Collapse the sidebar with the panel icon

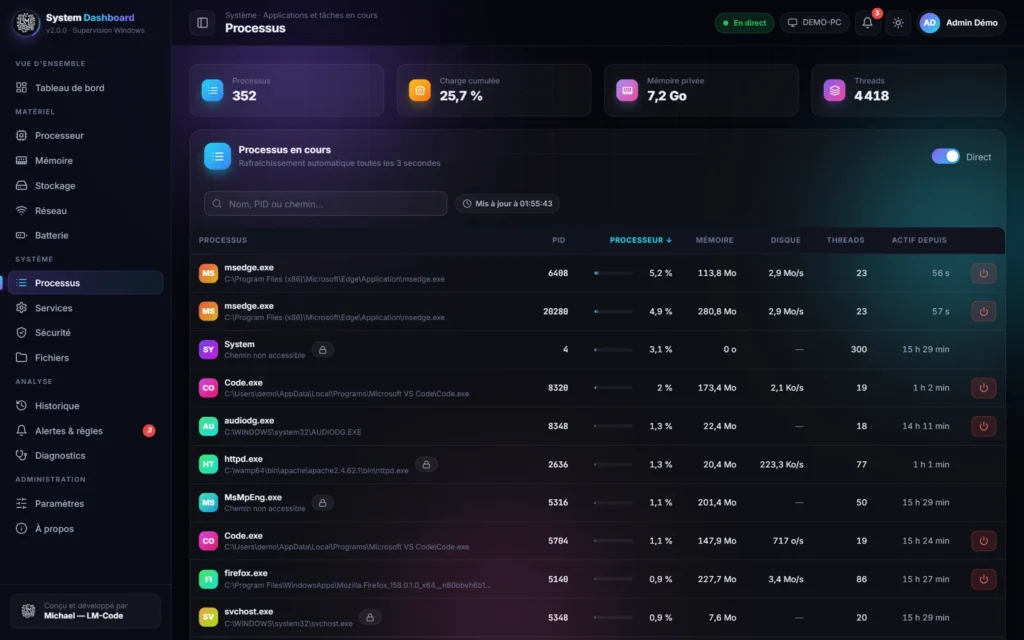click(202, 23)
